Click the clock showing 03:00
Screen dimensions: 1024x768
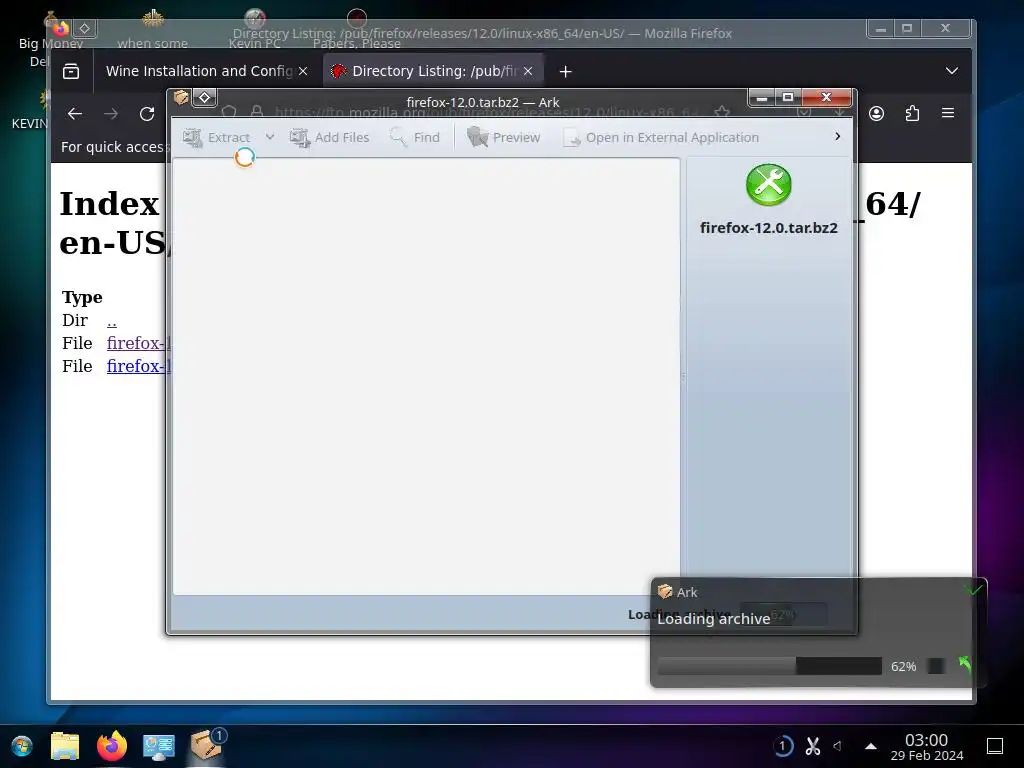click(x=927, y=746)
